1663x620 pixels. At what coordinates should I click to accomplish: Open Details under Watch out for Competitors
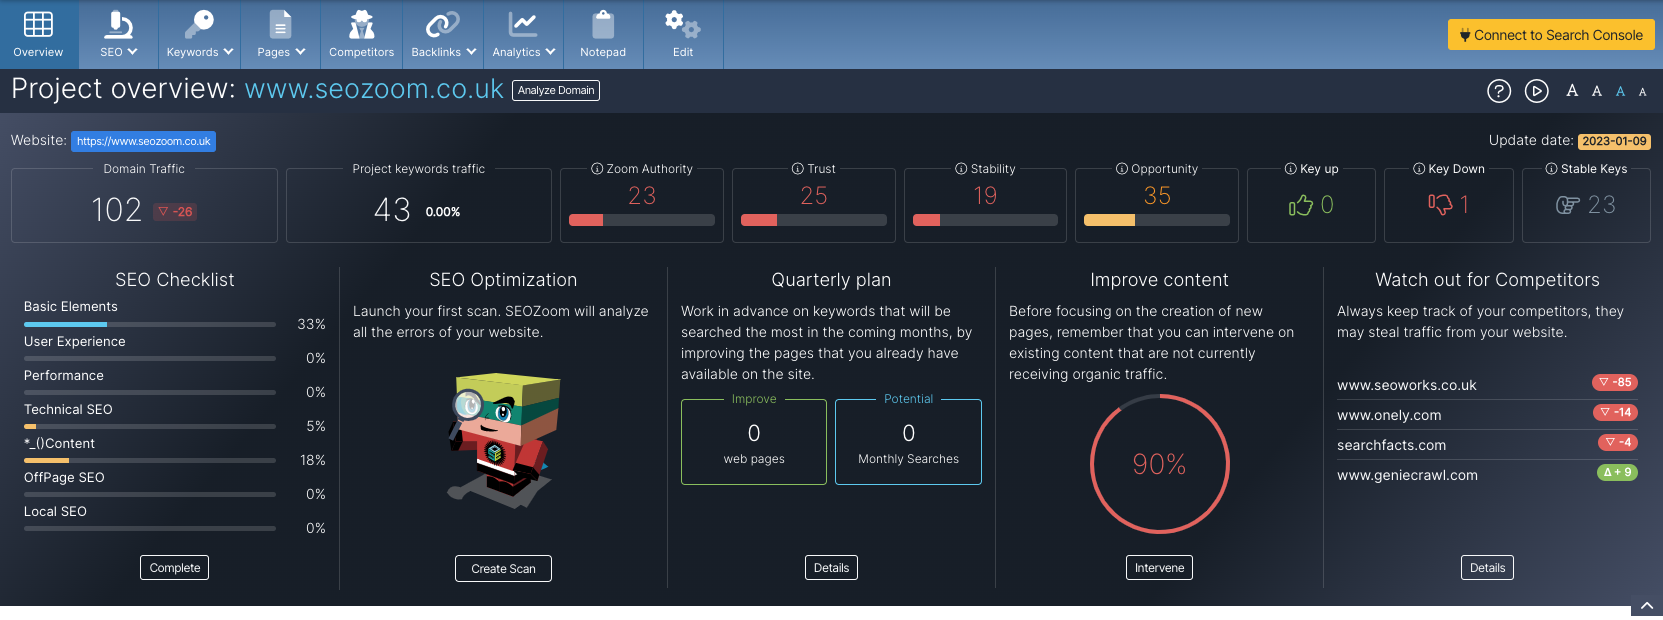click(1487, 568)
